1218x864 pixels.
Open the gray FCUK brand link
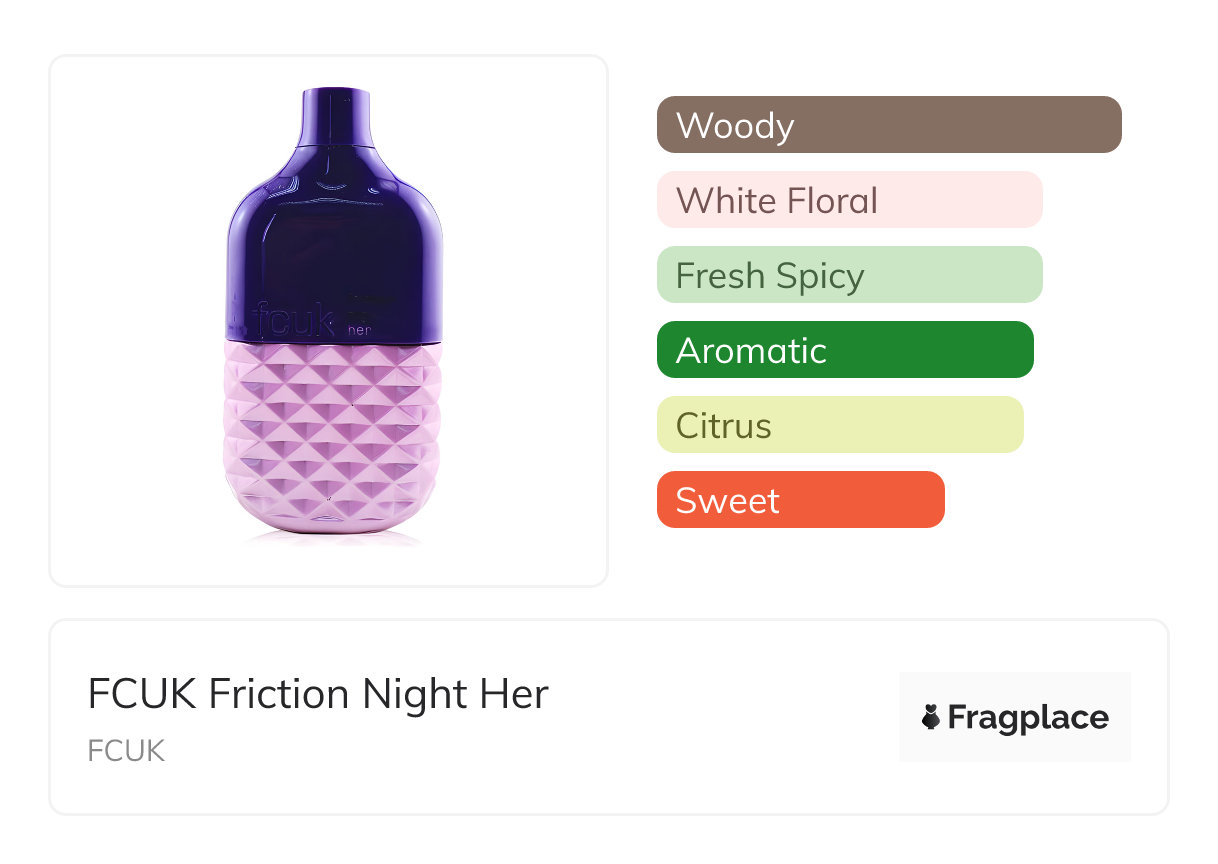tap(126, 751)
